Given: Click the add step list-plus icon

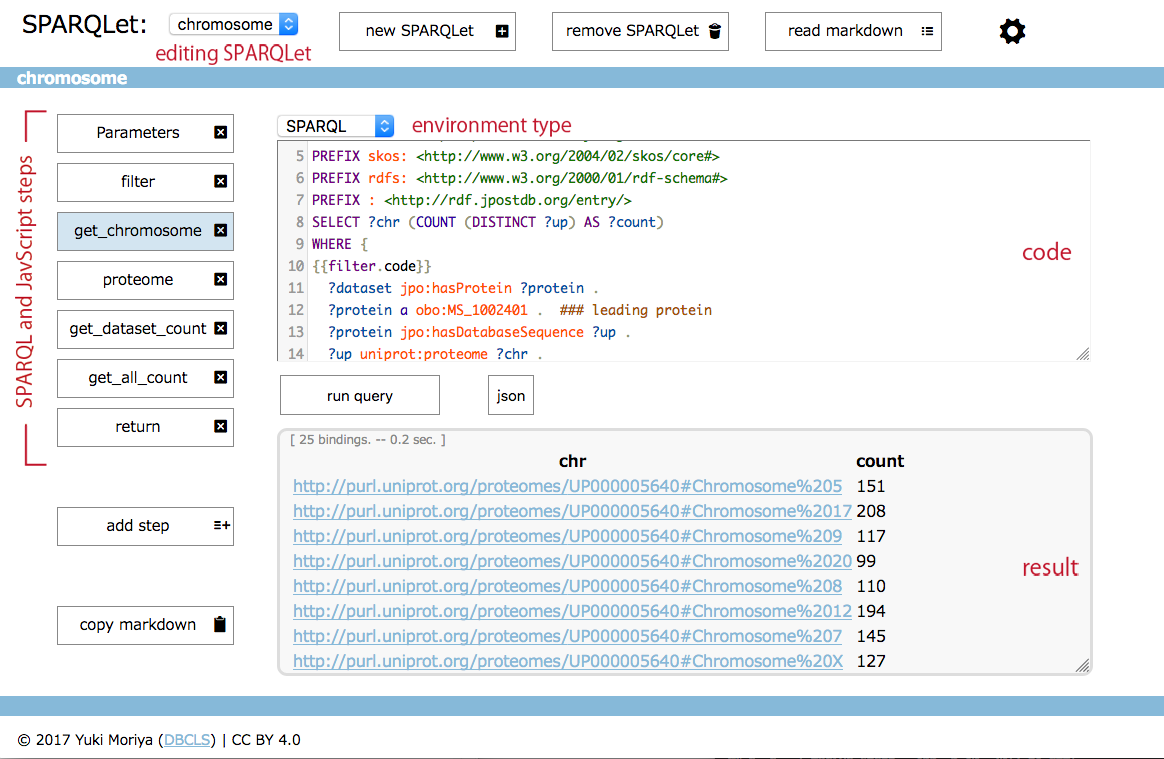Looking at the screenshot, I should point(221,526).
